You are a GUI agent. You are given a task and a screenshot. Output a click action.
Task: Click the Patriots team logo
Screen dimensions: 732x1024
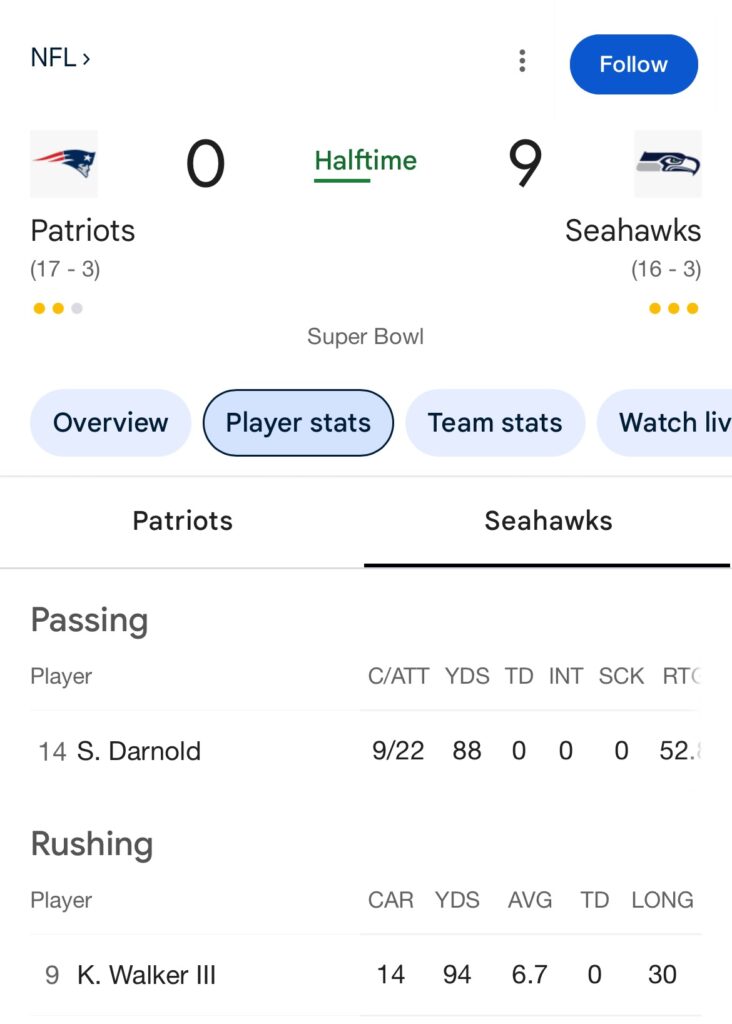point(64,164)
